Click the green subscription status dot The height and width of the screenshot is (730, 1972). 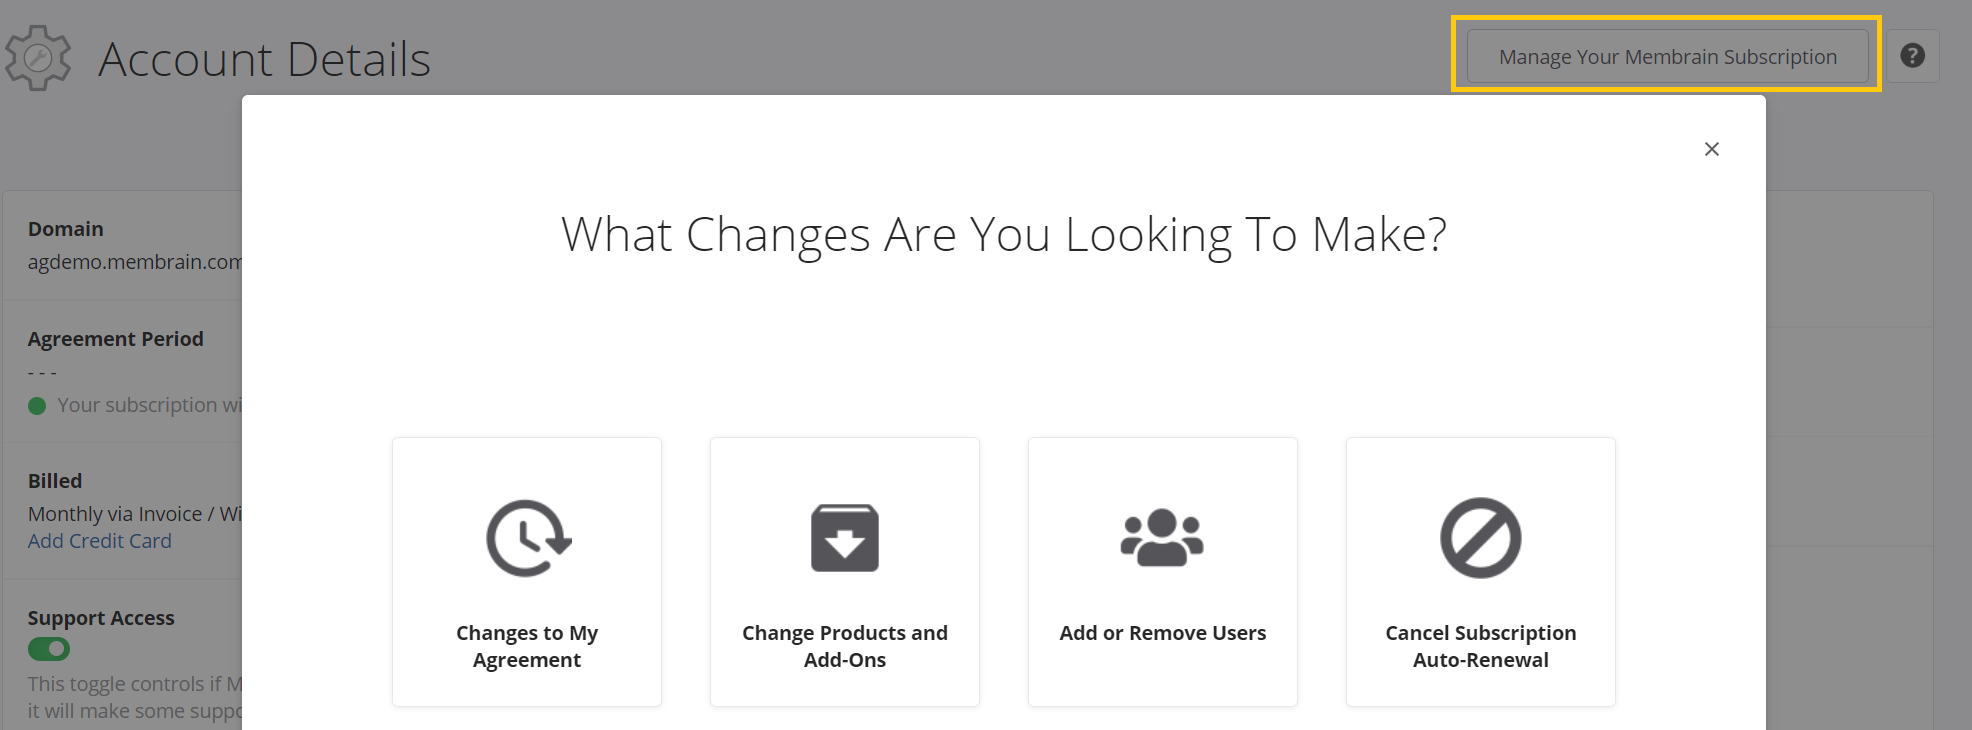[37, 406]
